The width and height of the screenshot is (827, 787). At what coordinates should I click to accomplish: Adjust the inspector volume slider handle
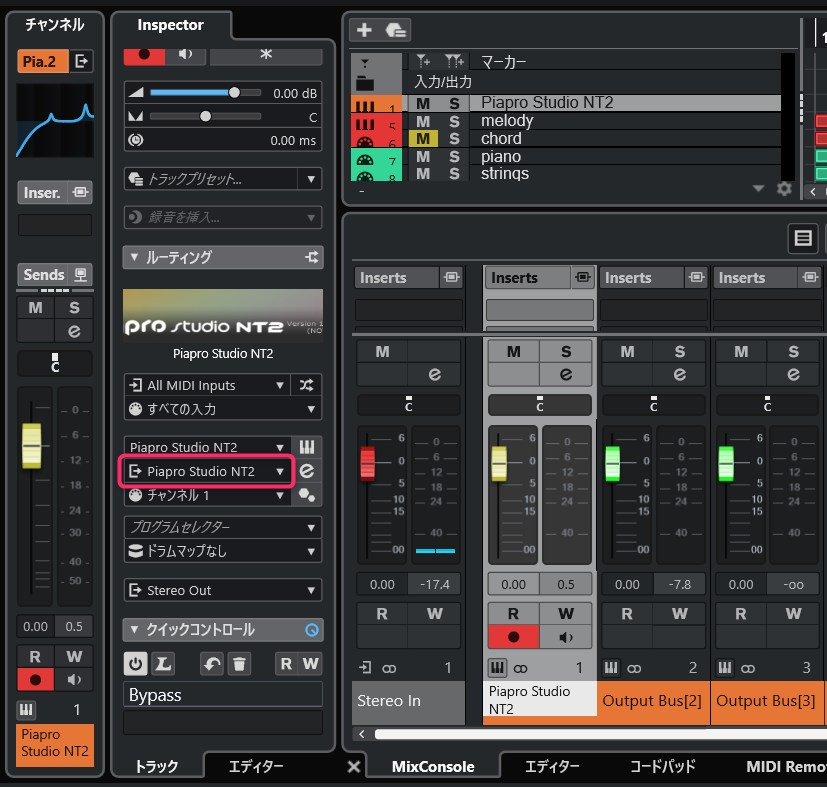[x=234, y=92]
